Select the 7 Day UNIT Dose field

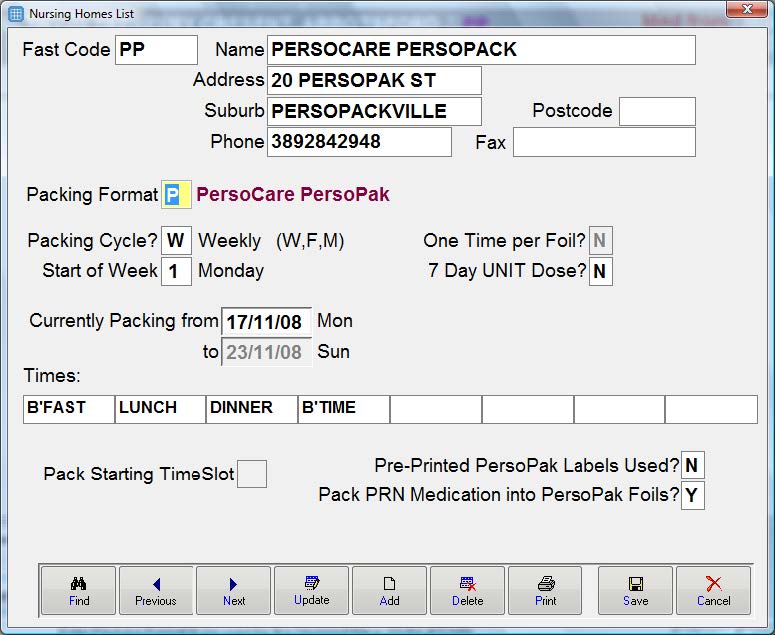[x=600, y=271]
